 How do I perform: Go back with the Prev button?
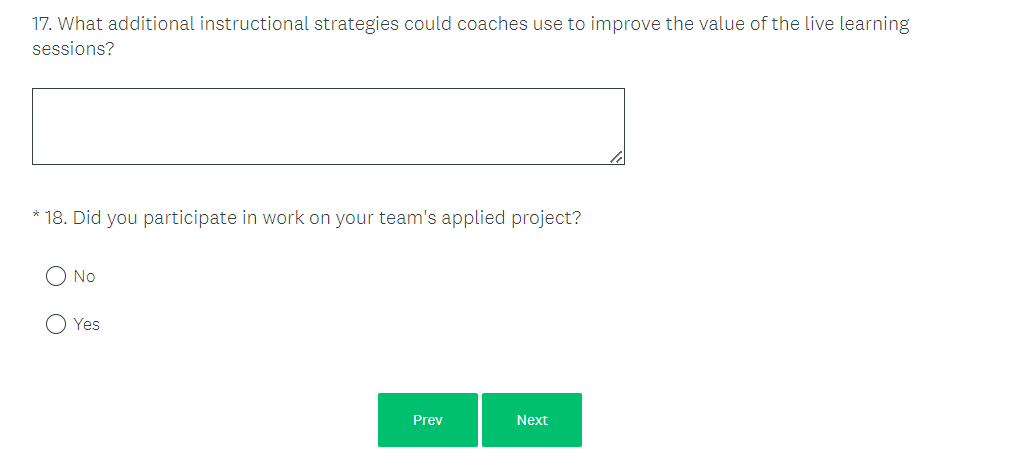pyautogui.click(x=428, y=420)
